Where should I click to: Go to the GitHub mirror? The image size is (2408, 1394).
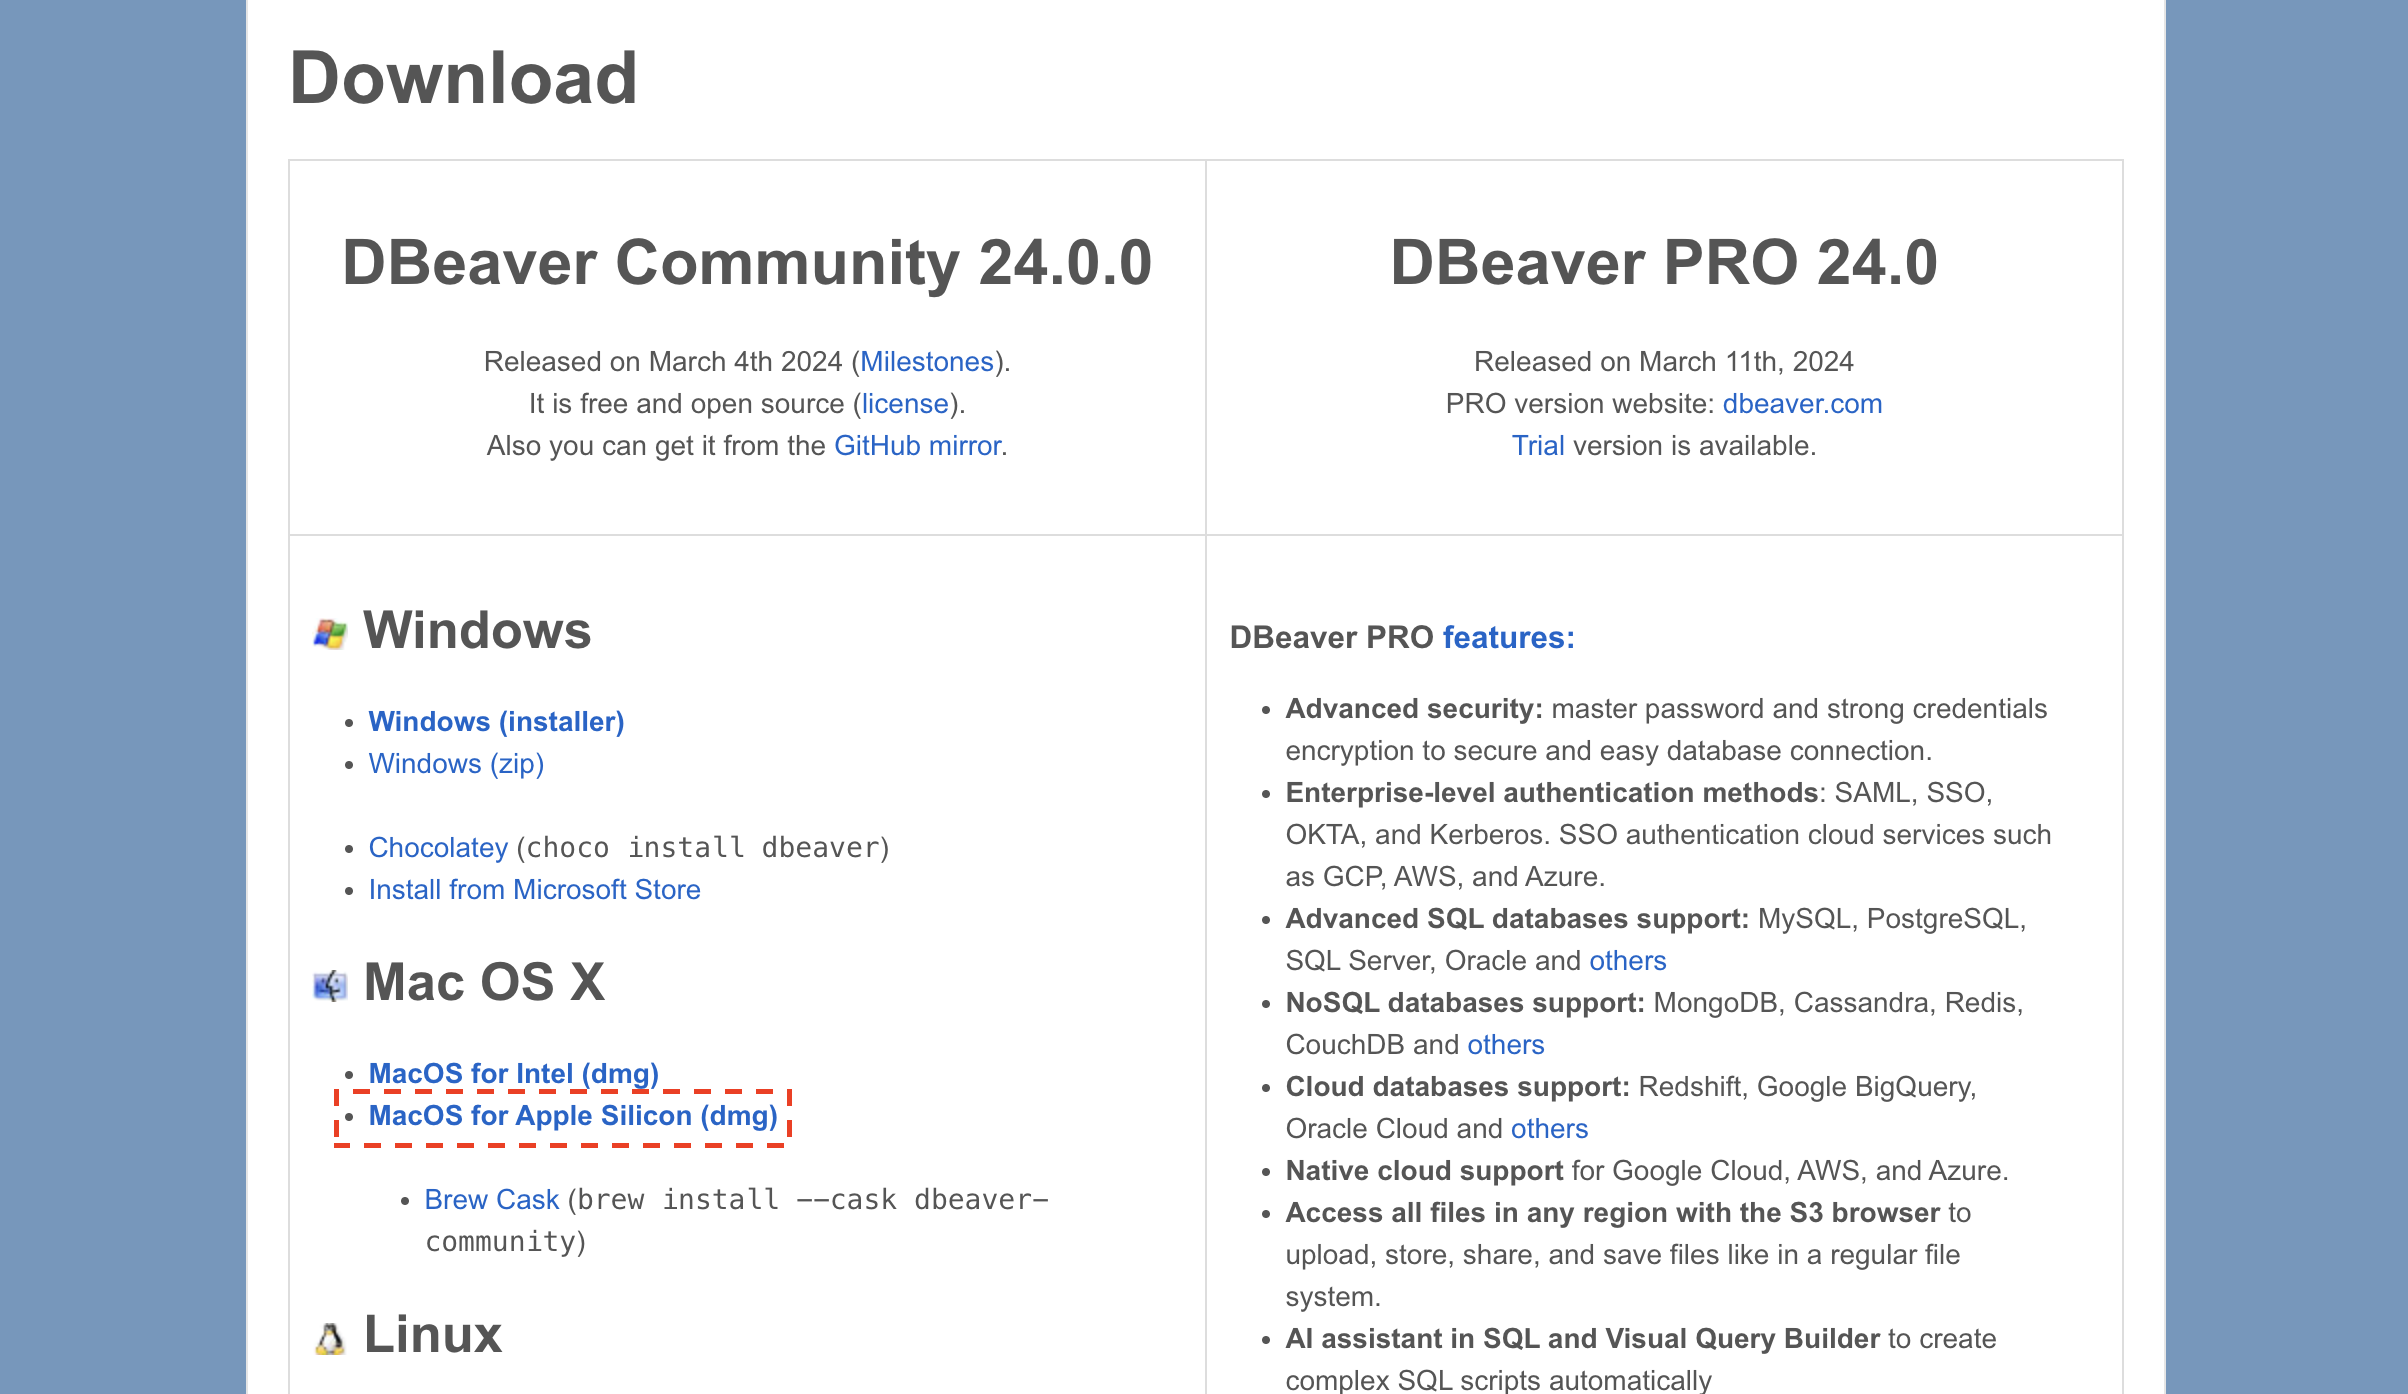pyautogui.click(x=917, y=445)
